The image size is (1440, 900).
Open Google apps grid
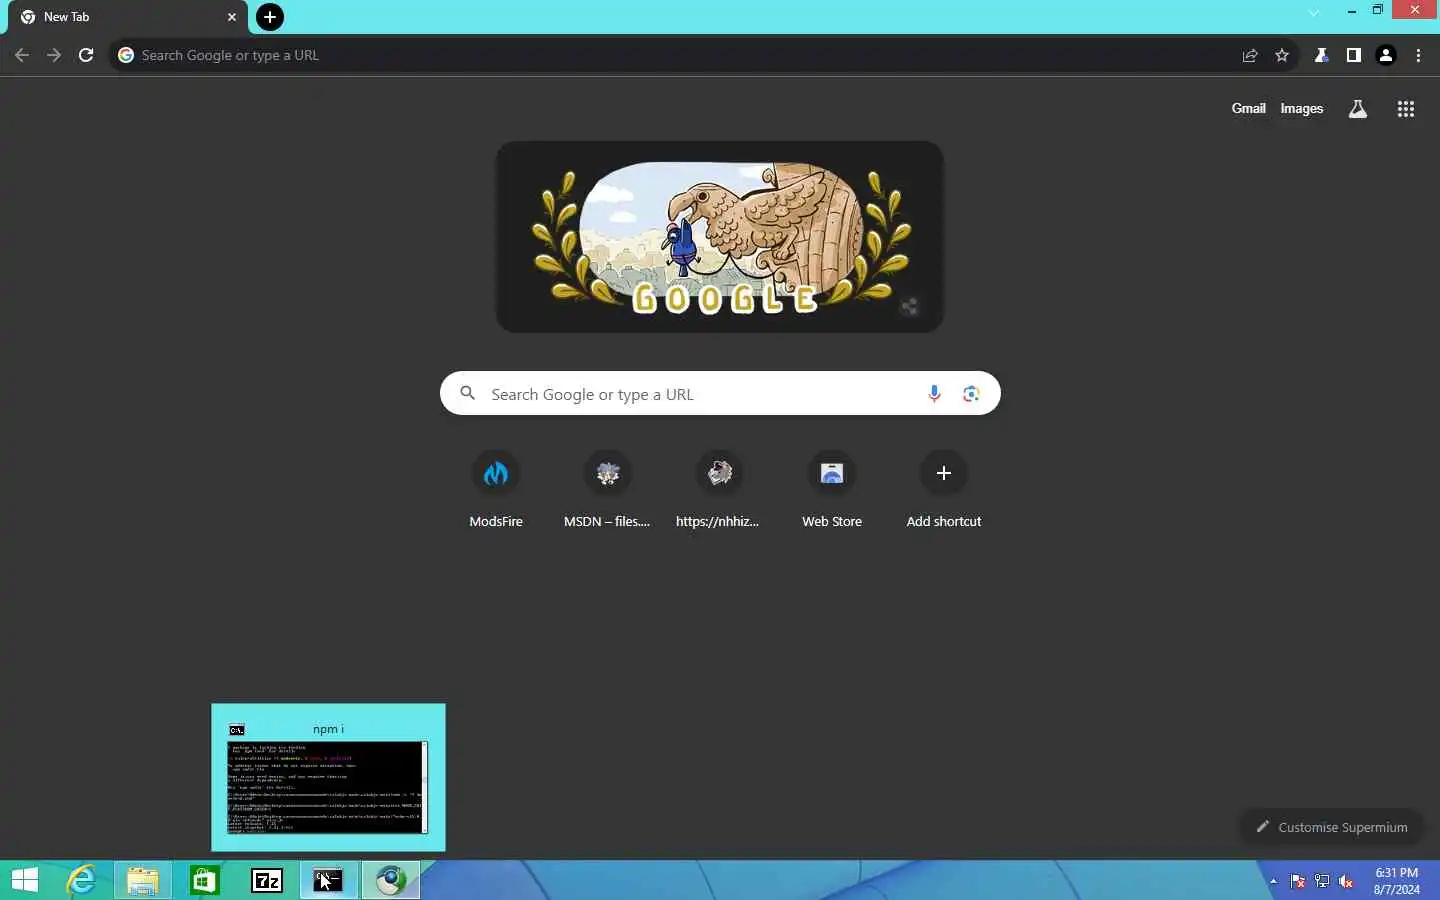[1405, 109]
